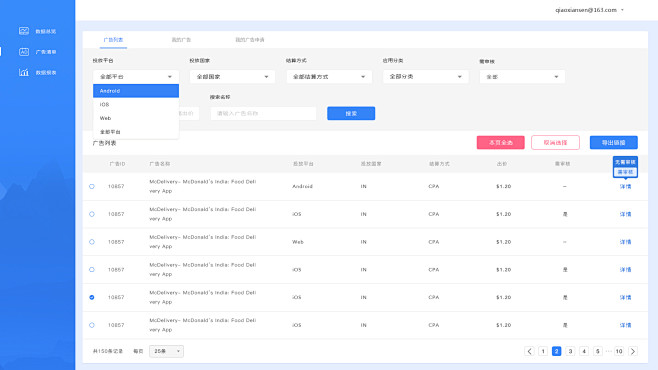Image resolution: width=658 pixels, height=370 pixels.
Task: Open the 全部分类 category dropdown
Action: 425,77
